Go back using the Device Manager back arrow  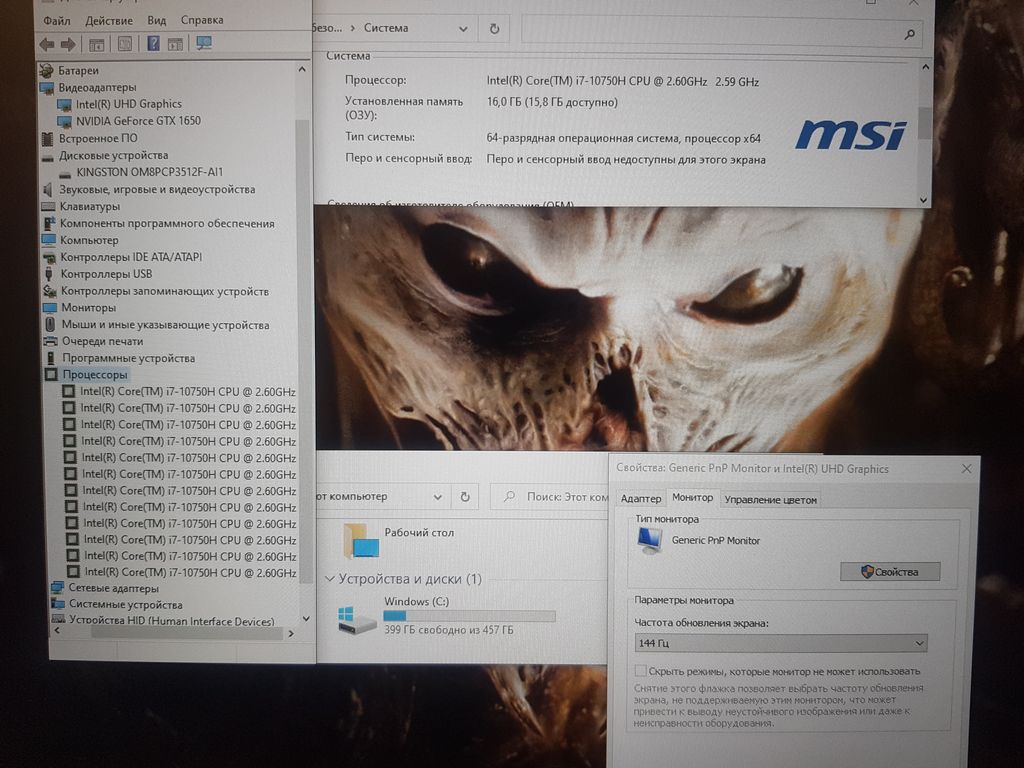(x=46, y=44)
